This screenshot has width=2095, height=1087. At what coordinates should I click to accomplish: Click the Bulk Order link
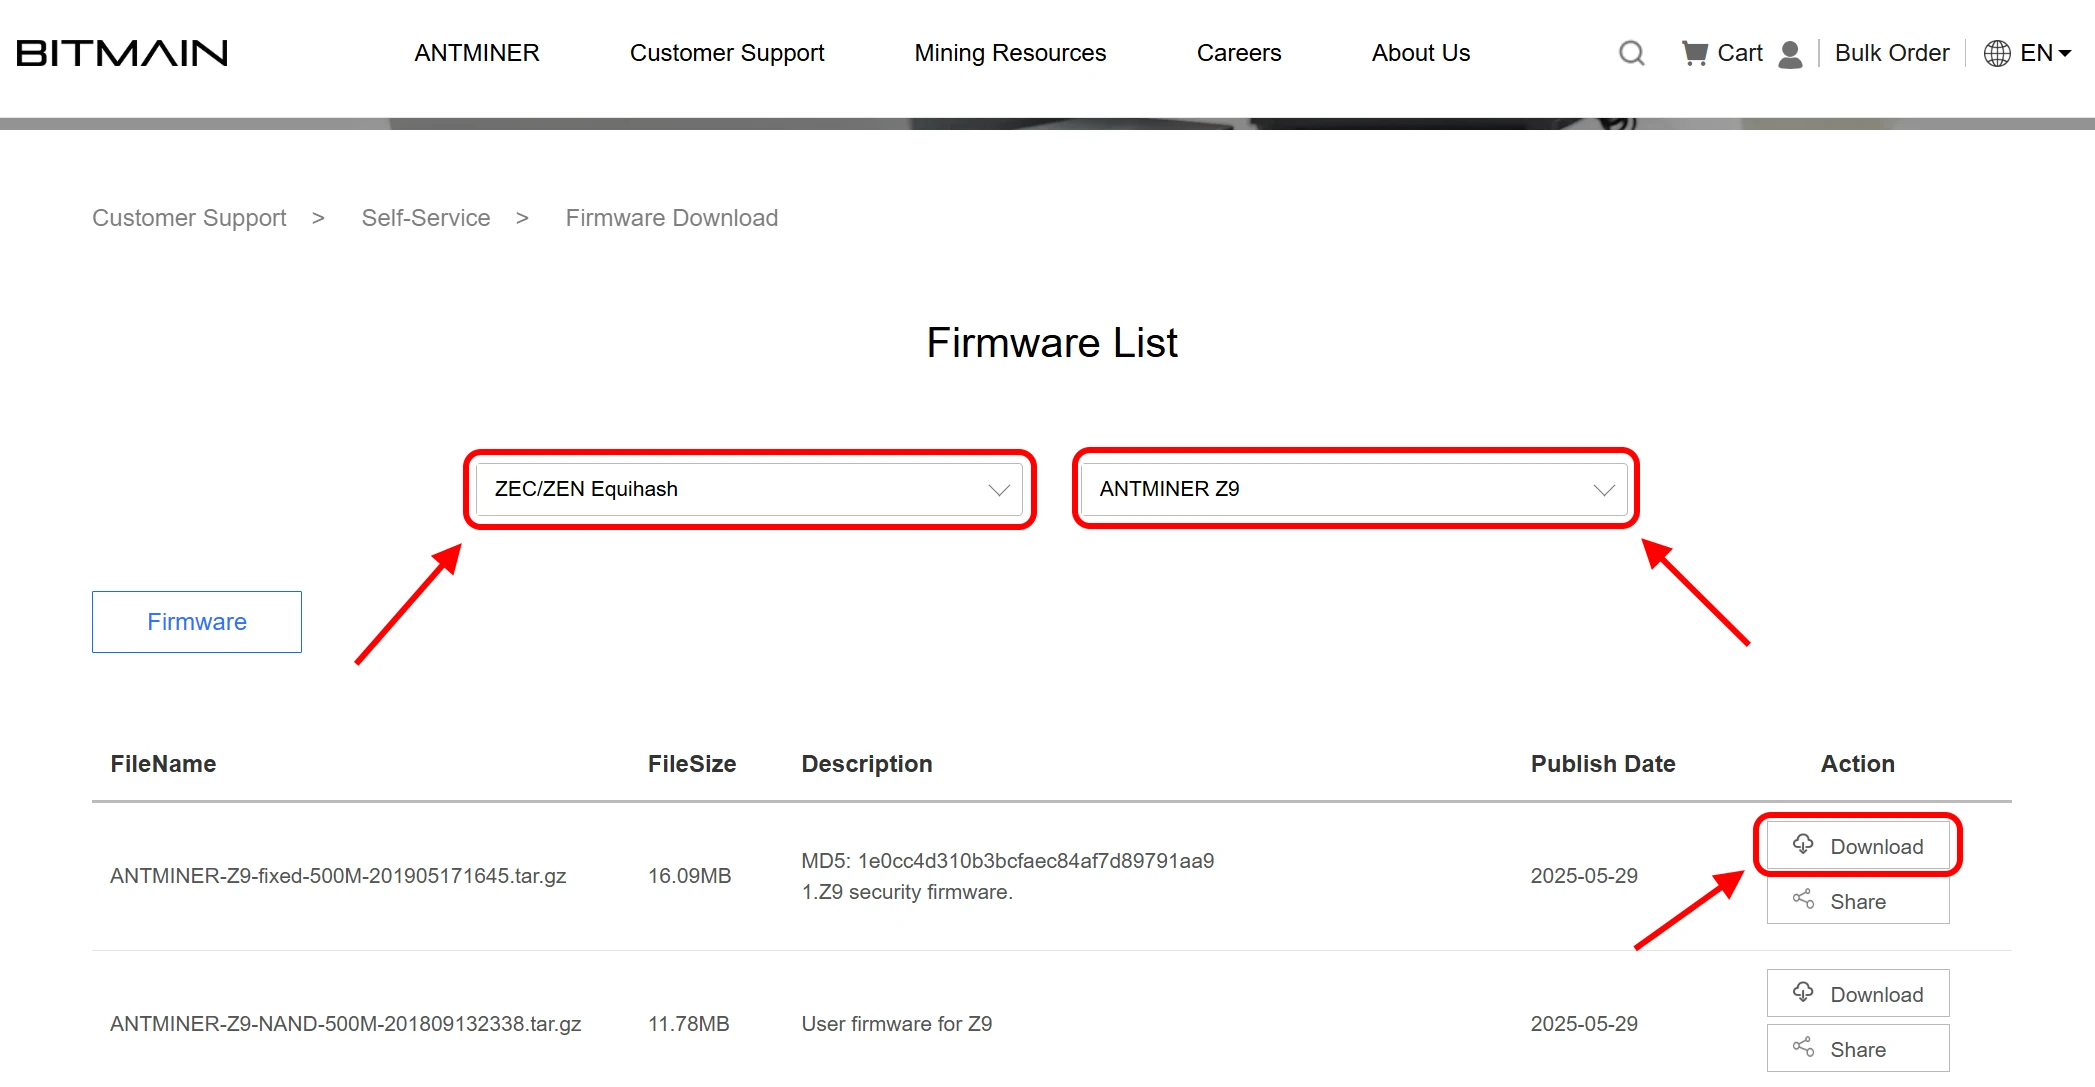click(1891, 53)
